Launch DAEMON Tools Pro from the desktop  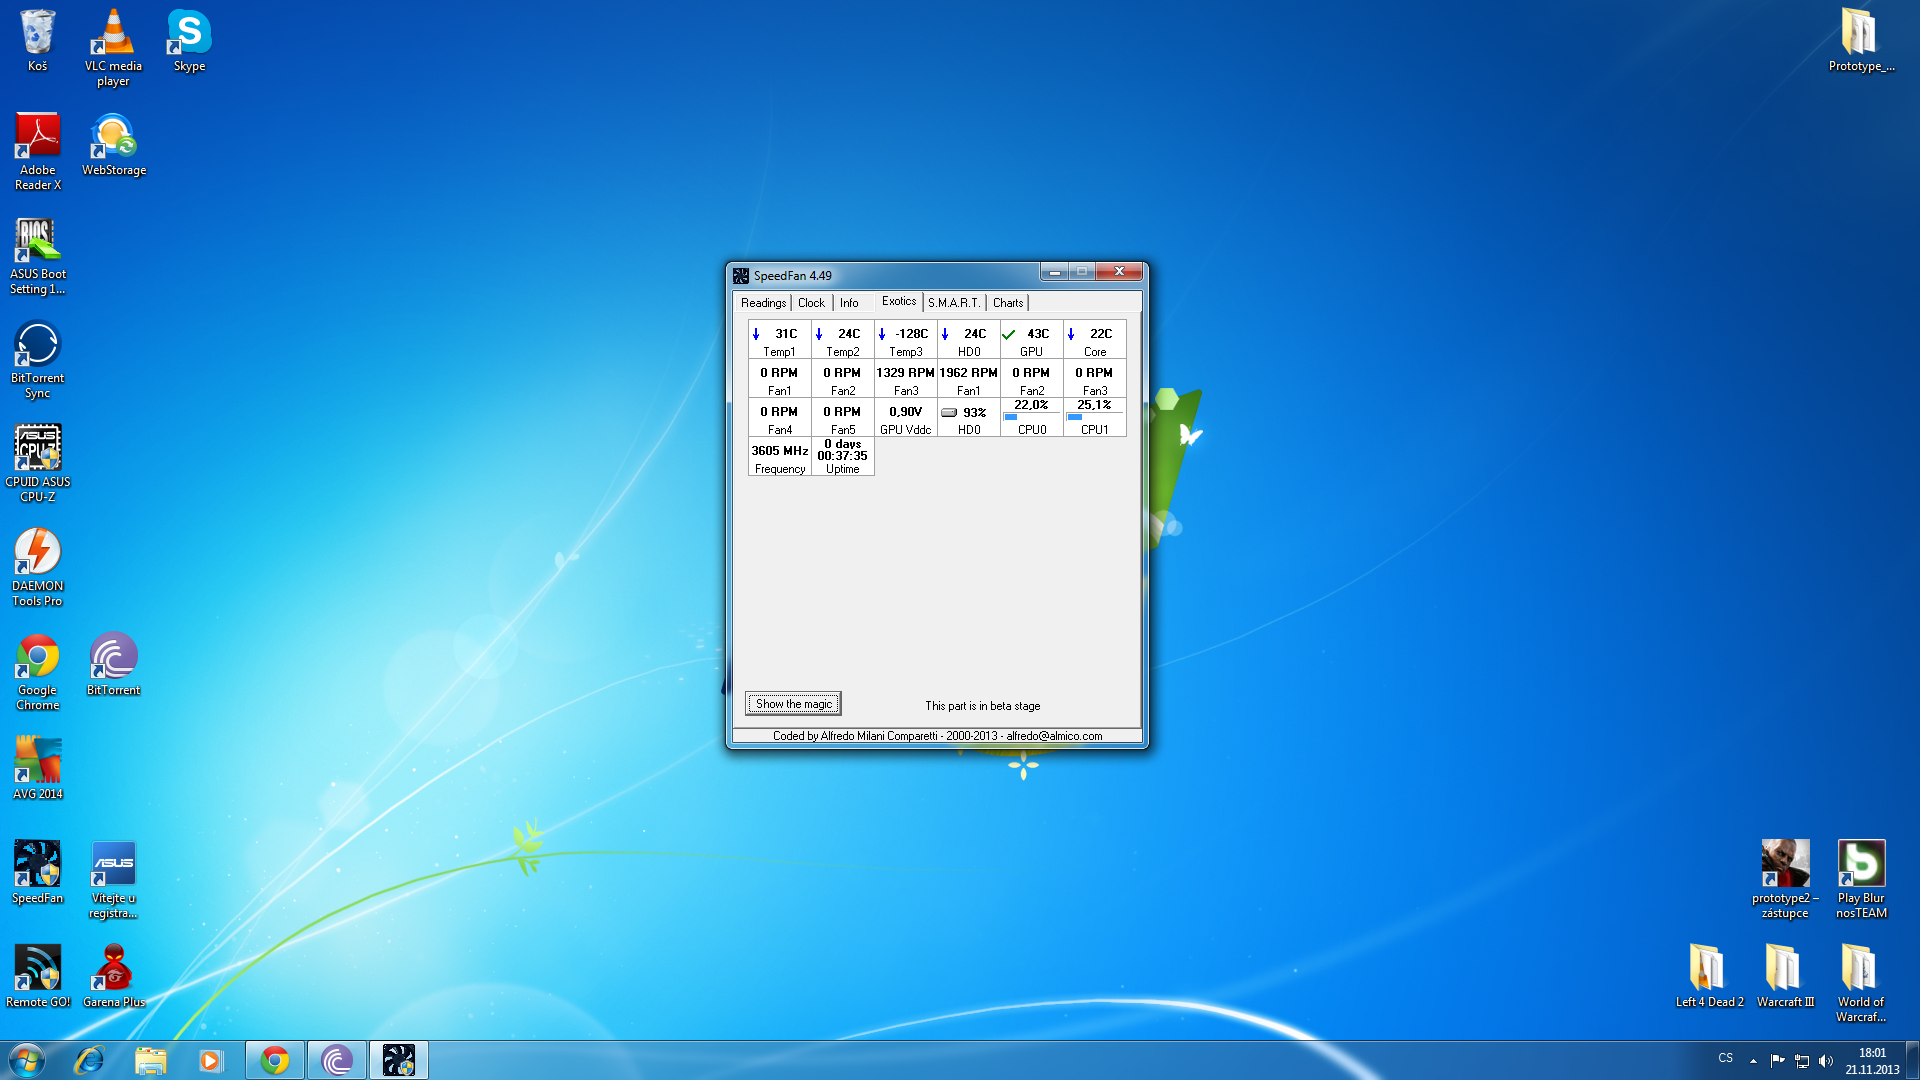pyautogui.click(x=37, y=553)
